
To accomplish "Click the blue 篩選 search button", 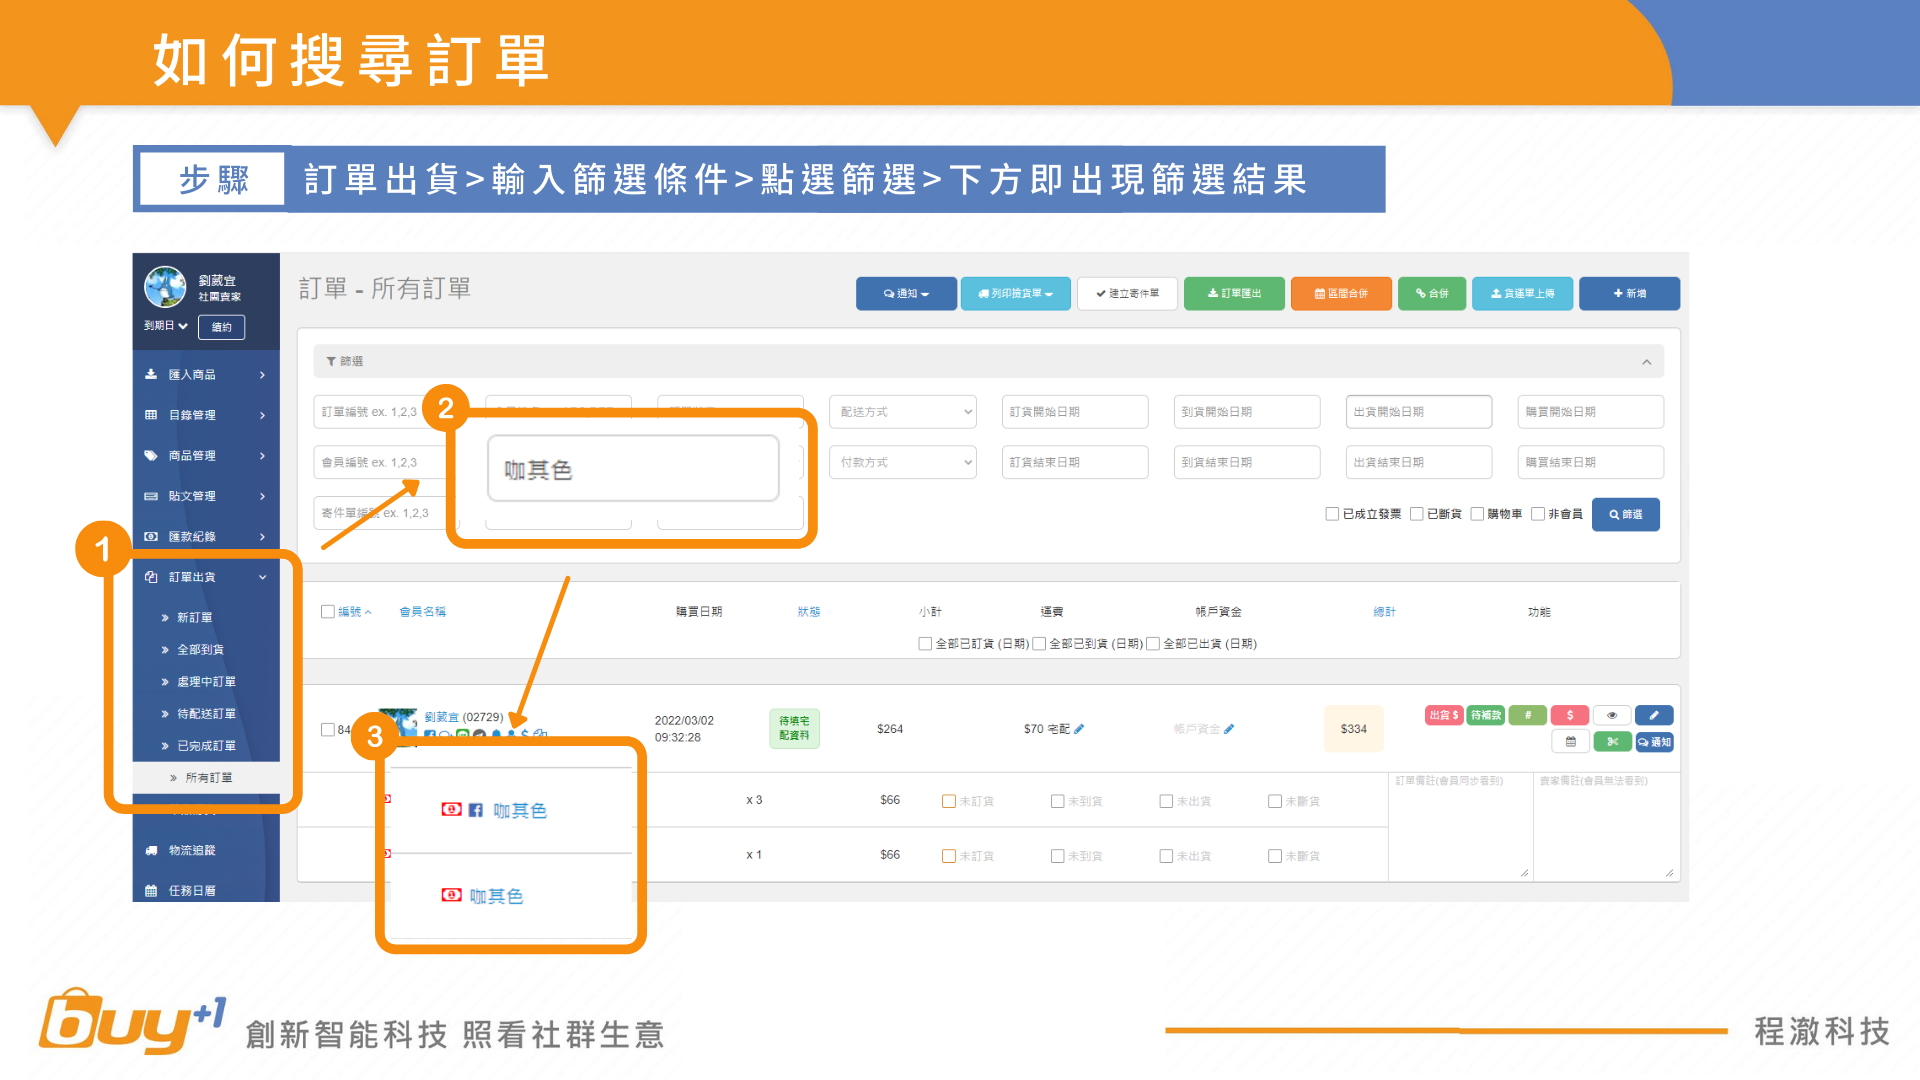I will pyautogui.click(x=1625, y=514).
